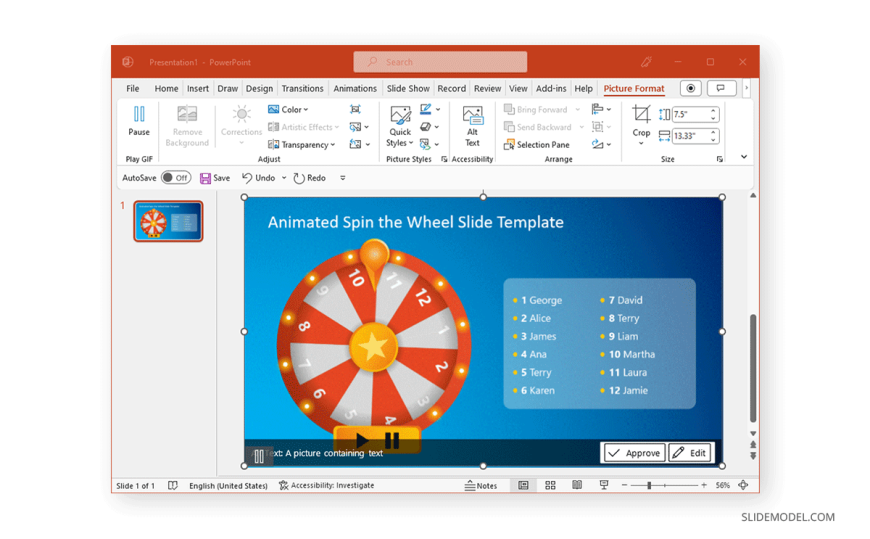Open the Alt Text pane
The image size is (870, 539).
point(472,125)
